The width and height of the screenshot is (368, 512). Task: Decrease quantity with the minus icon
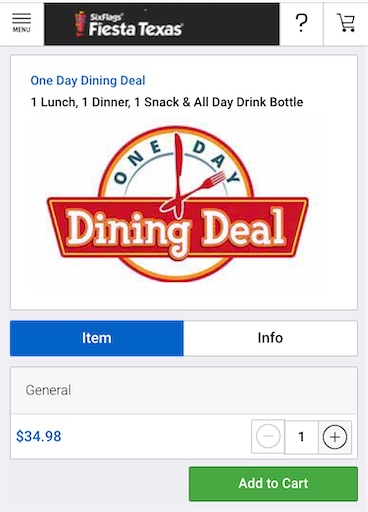pos(268,436)
